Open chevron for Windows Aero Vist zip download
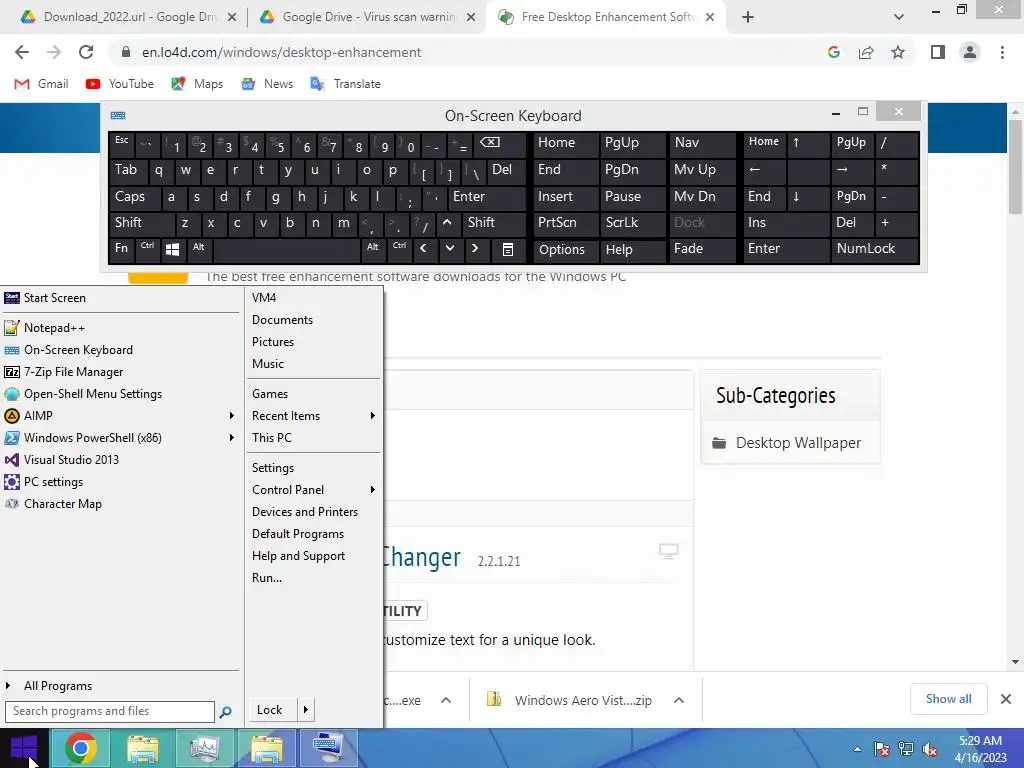Screen dimensions: 1024x768 [679, 700]
